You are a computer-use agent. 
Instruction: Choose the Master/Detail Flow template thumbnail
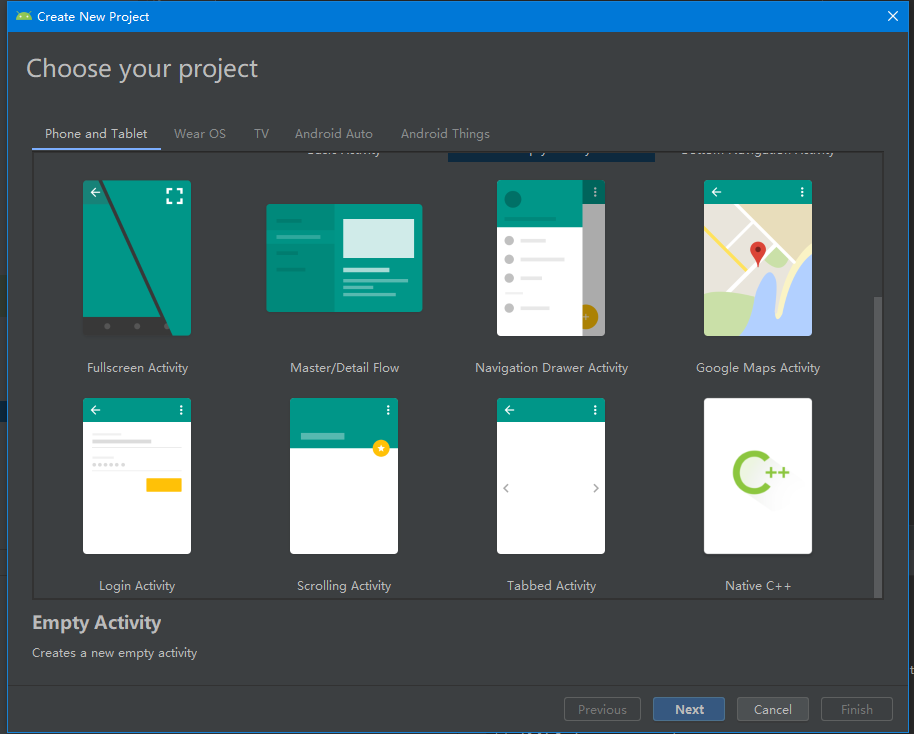[x=344, y=258]
